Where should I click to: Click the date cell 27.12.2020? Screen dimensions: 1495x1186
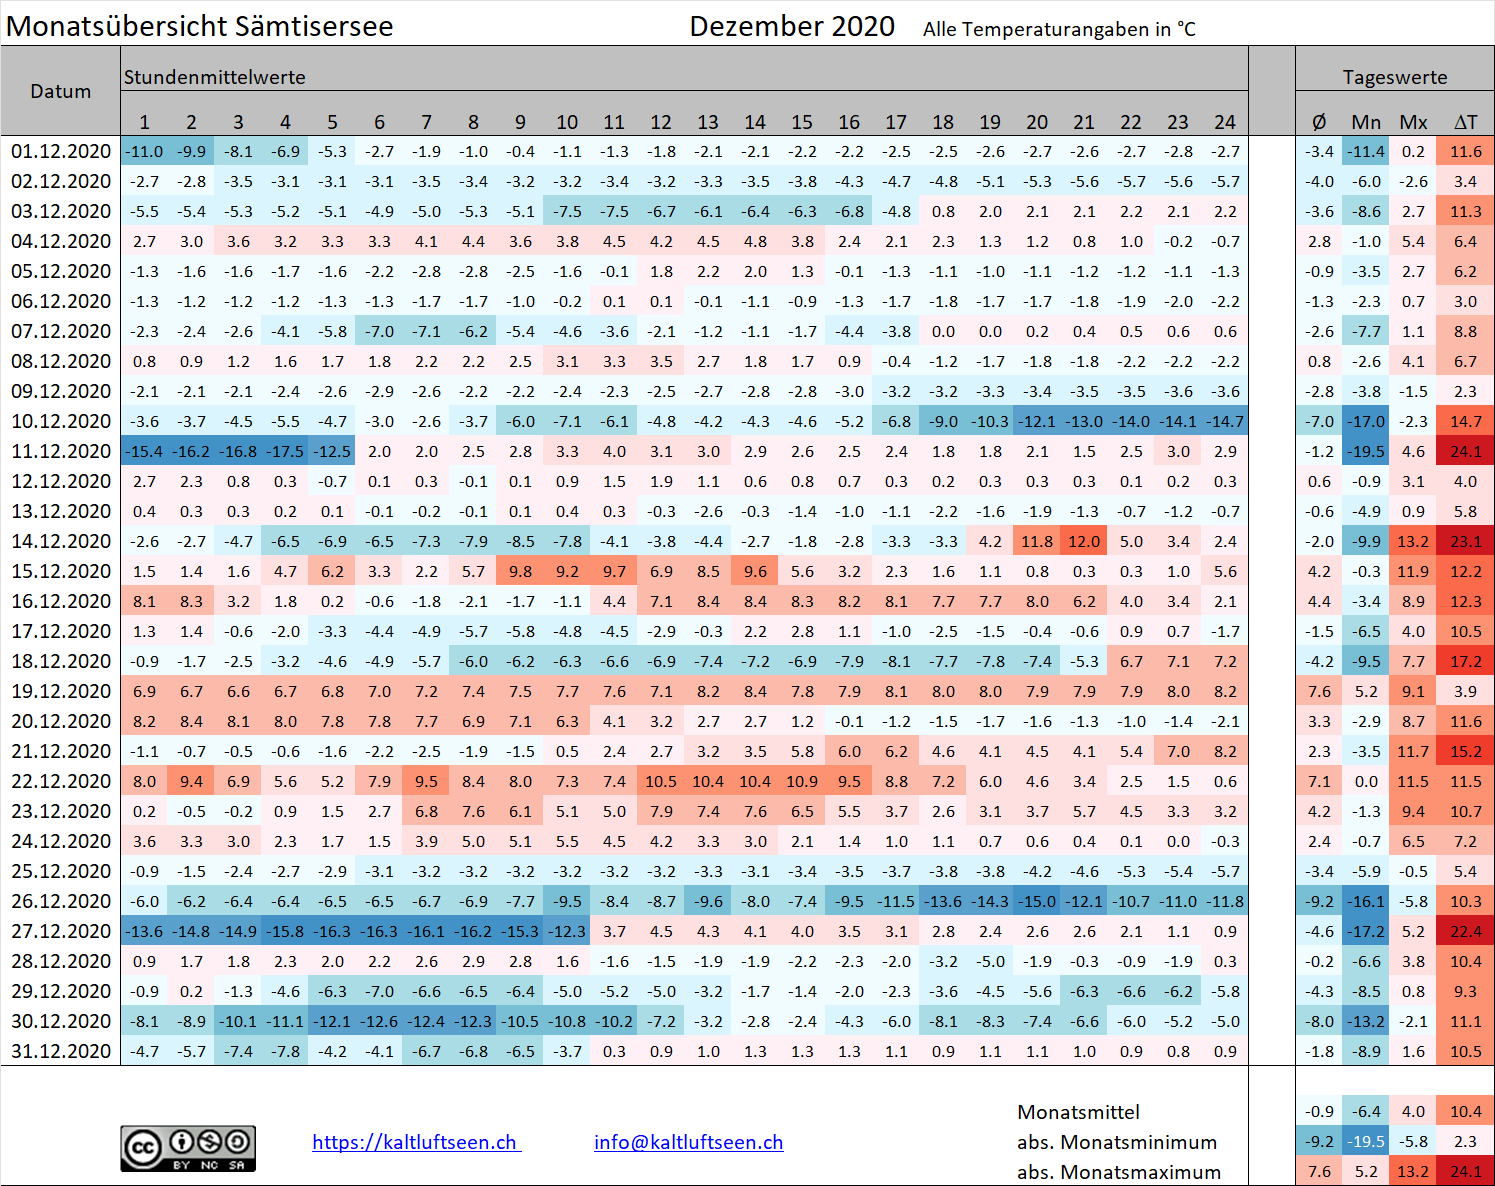tap(61, 931)
